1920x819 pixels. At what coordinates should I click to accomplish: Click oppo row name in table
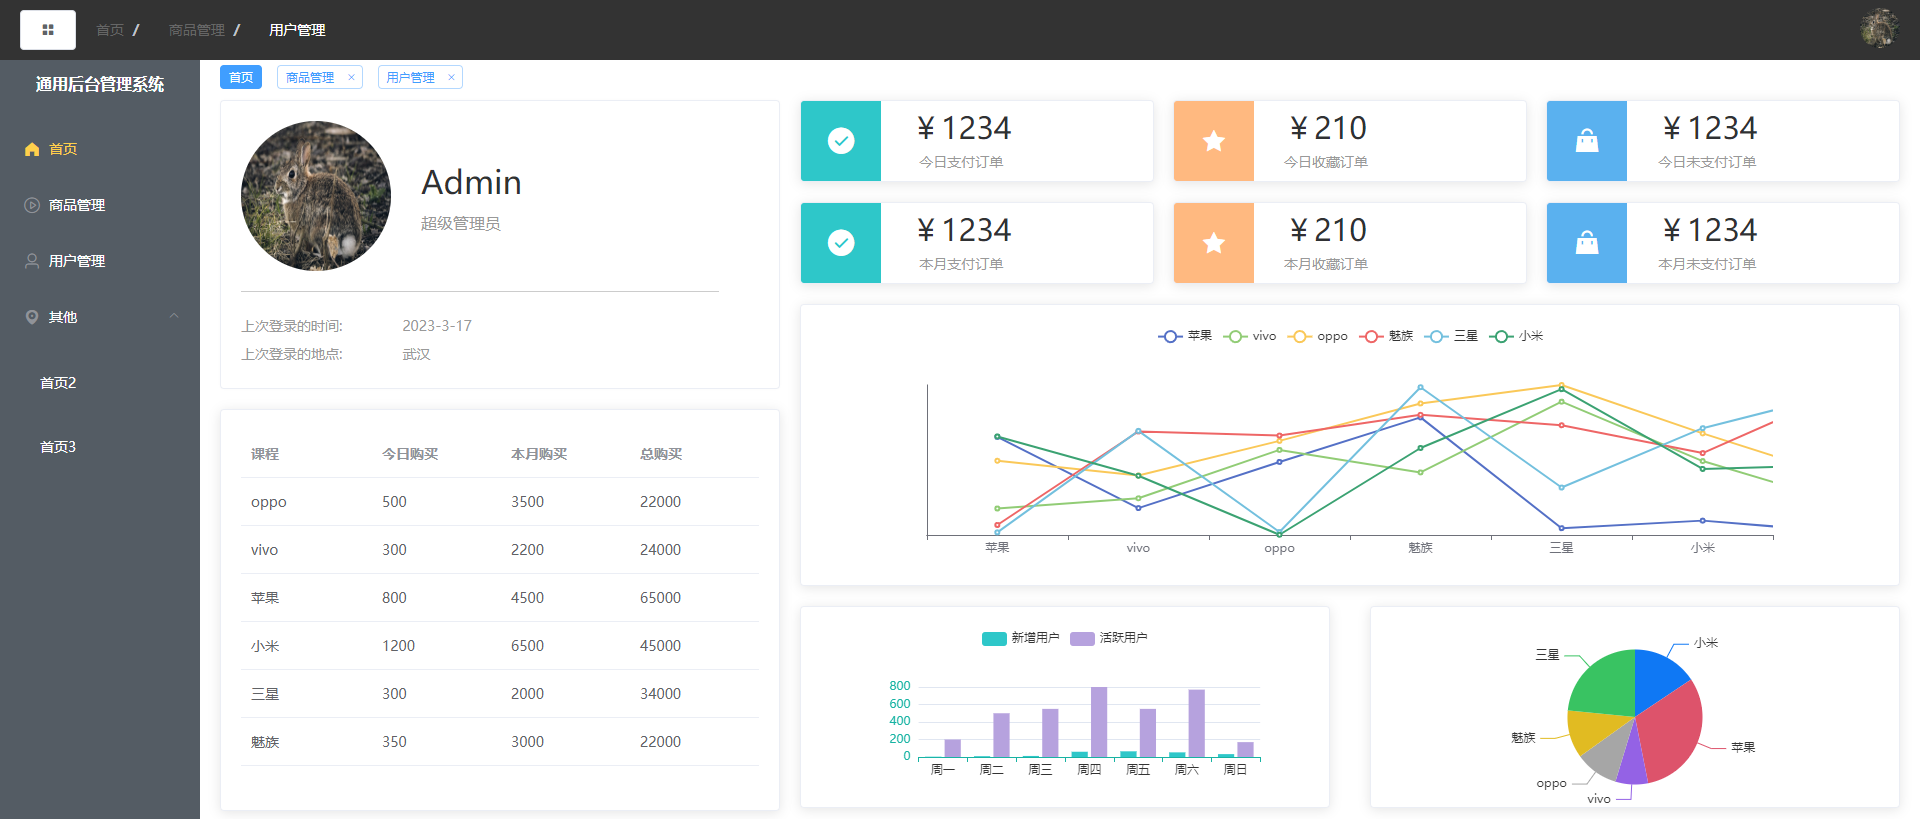[269, 502]
